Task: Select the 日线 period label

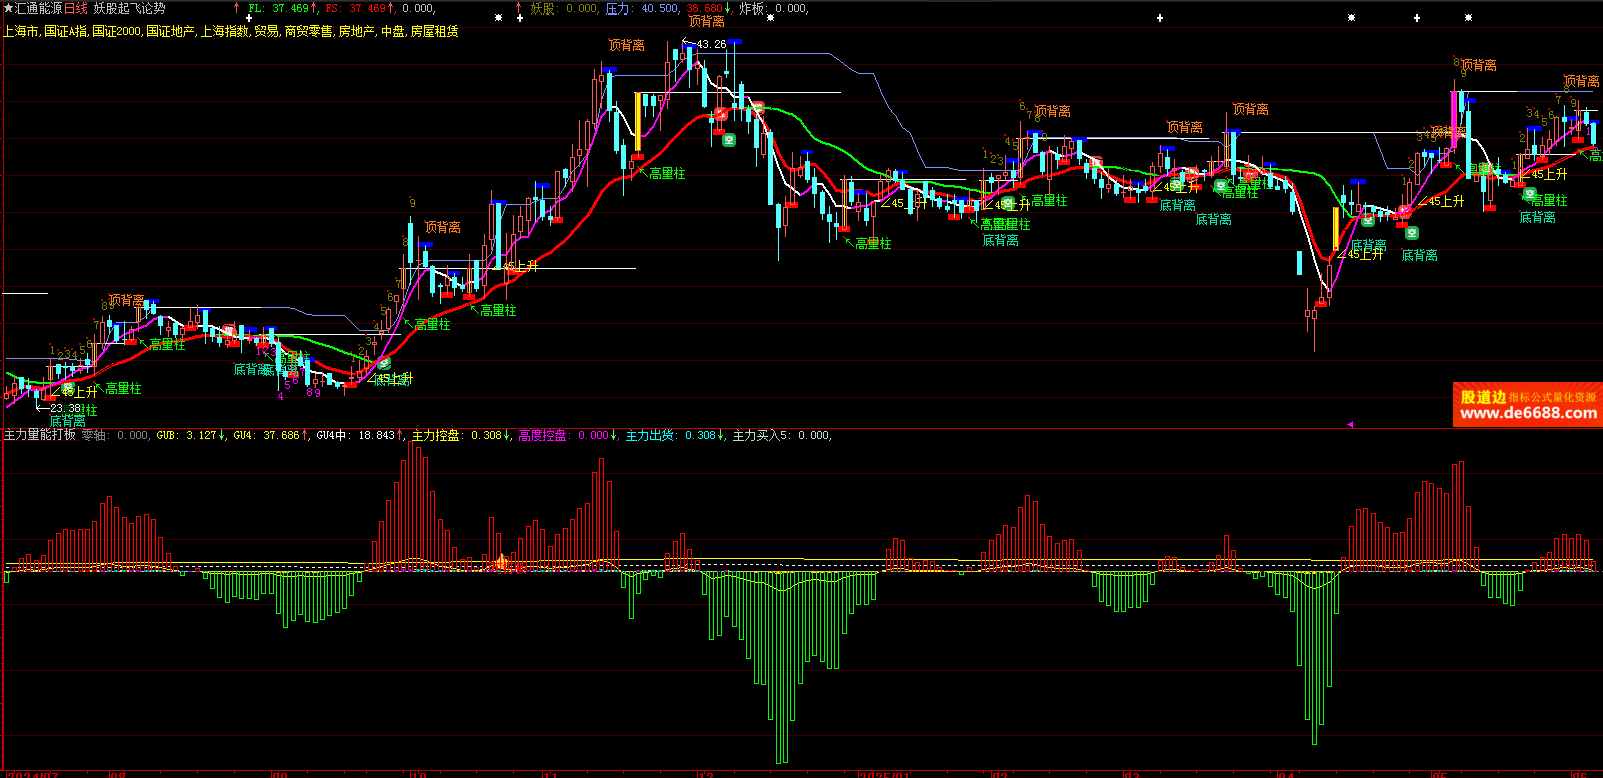Action: tap(76, 8)
